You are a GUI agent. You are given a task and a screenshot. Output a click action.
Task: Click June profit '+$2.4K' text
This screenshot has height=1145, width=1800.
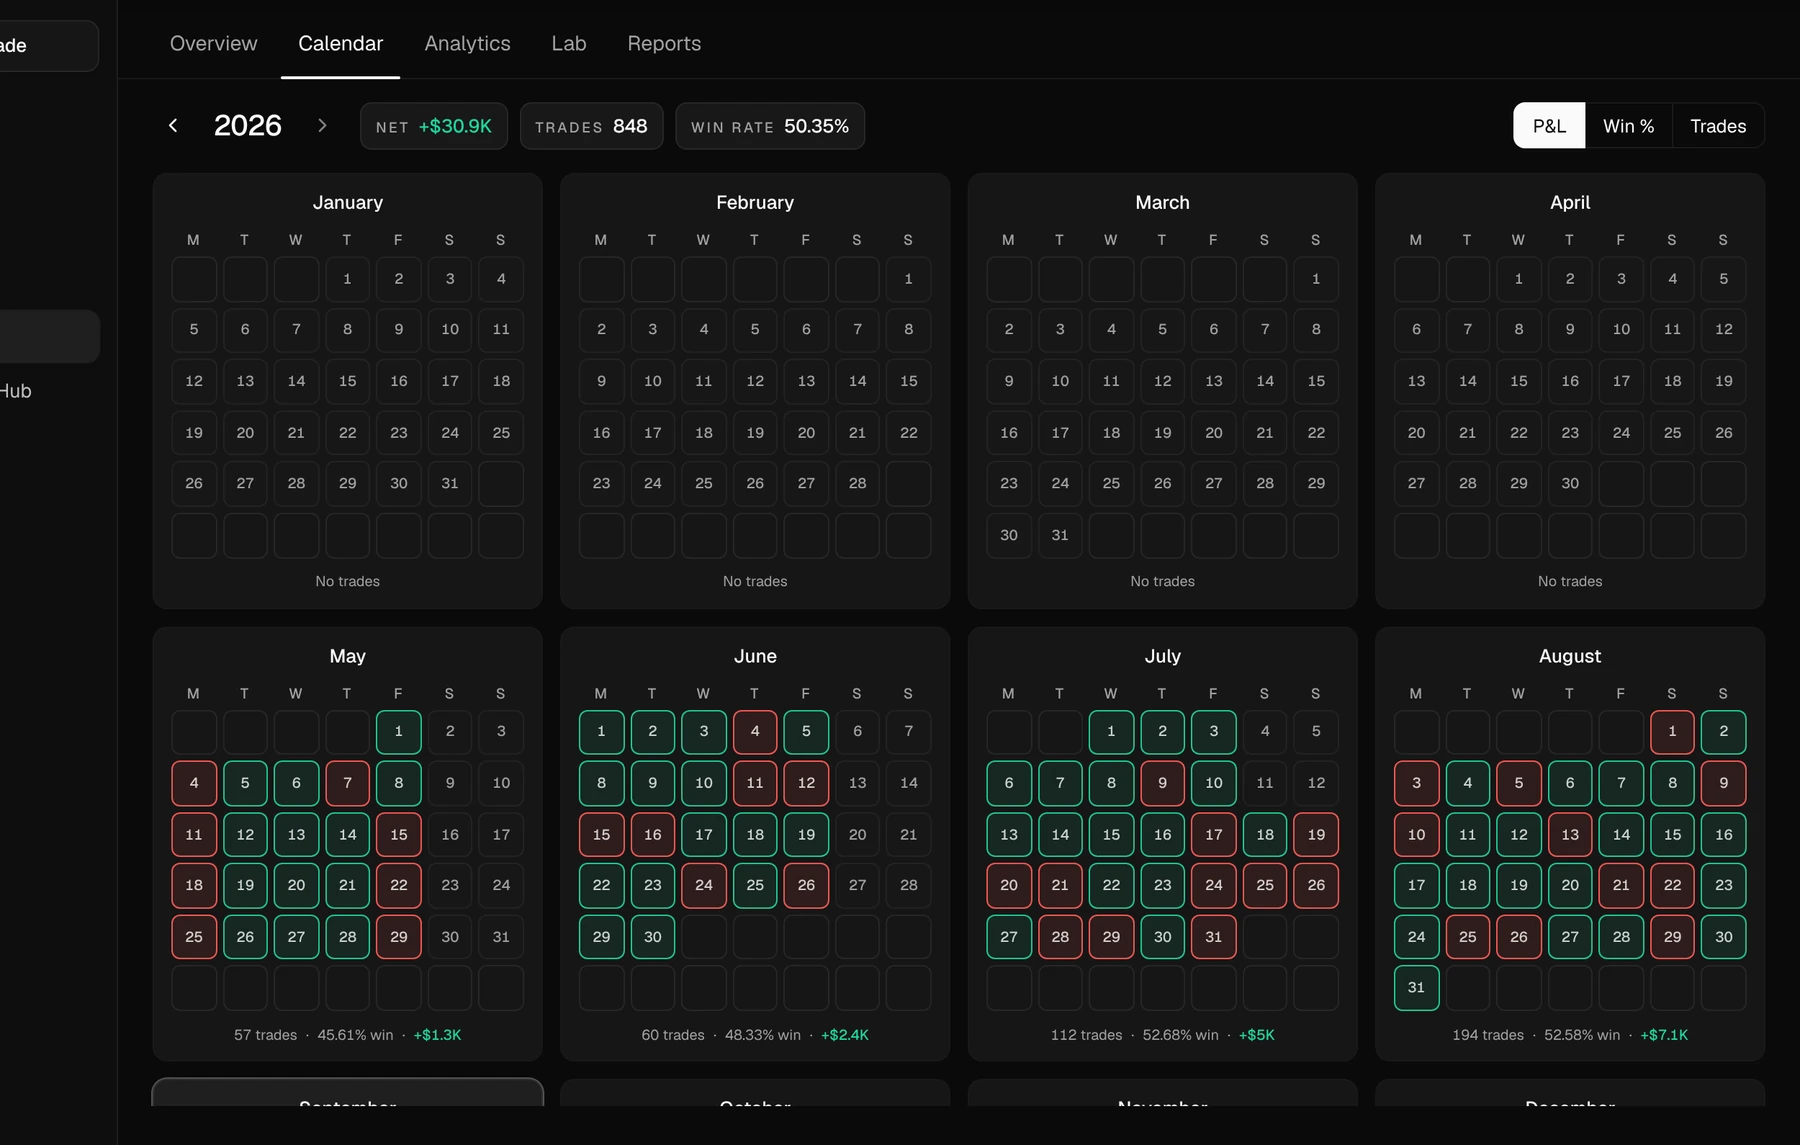pos(845,1035)
